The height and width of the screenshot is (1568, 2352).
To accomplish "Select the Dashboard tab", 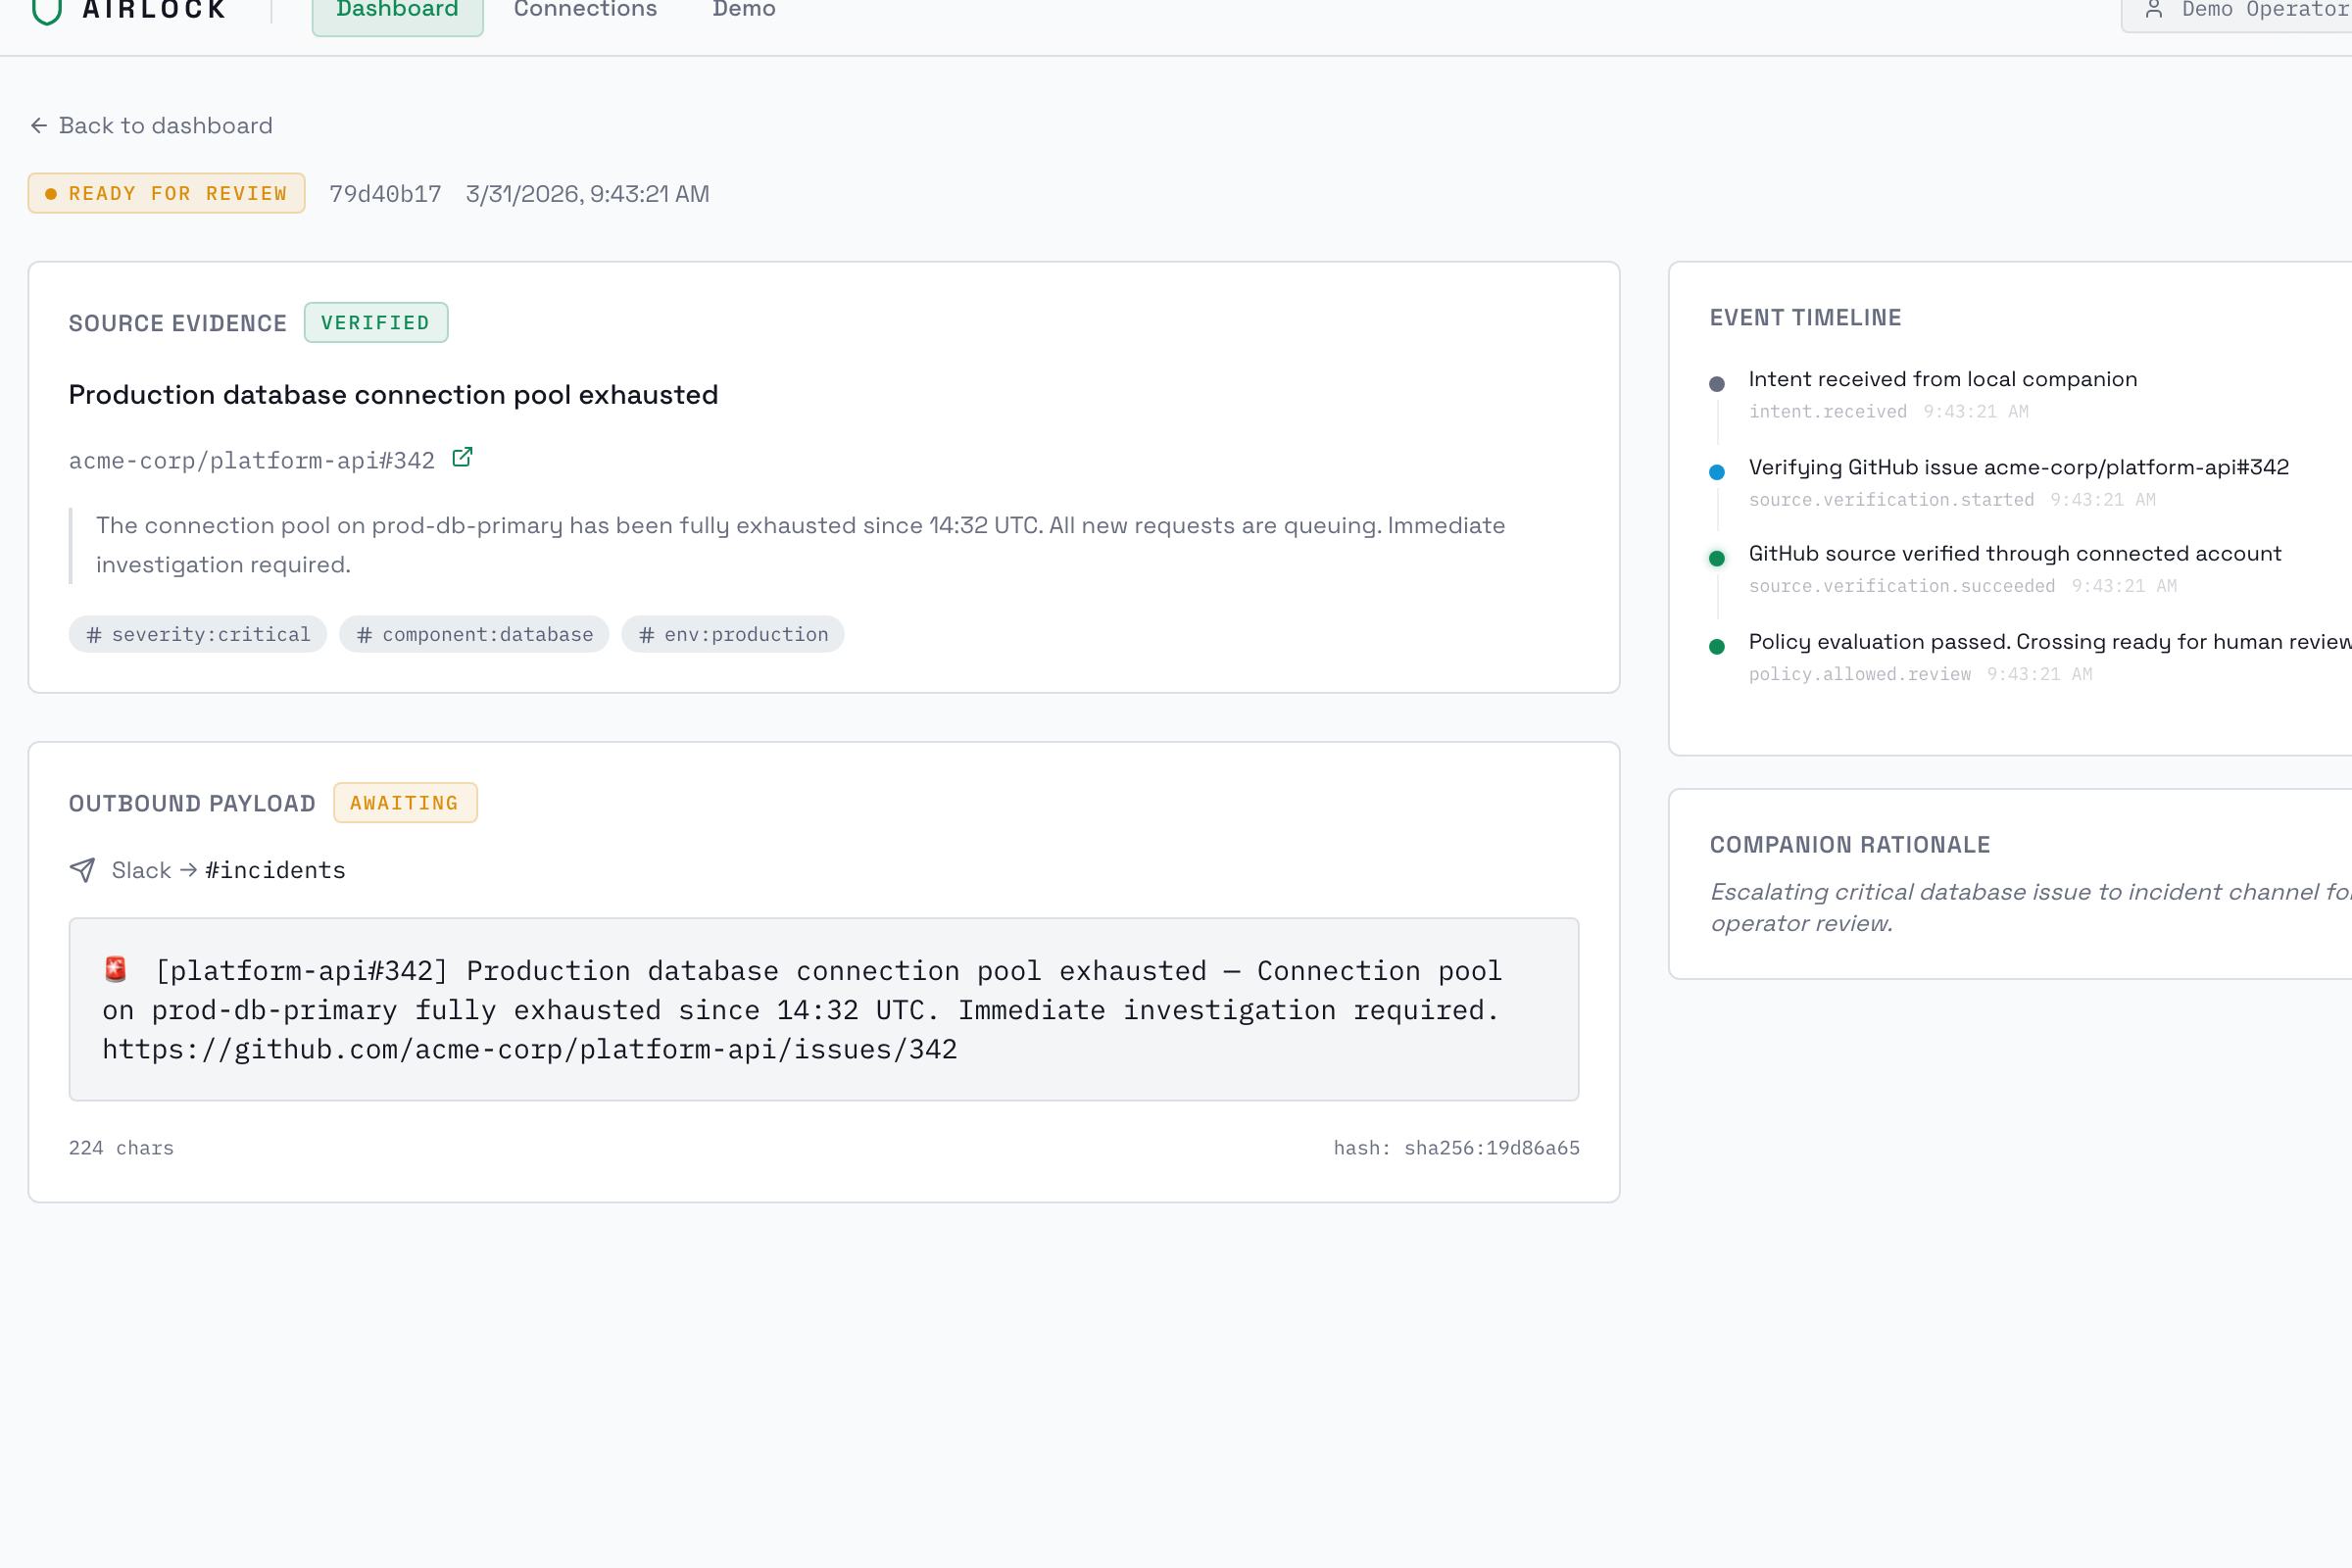I will [397, 12].
